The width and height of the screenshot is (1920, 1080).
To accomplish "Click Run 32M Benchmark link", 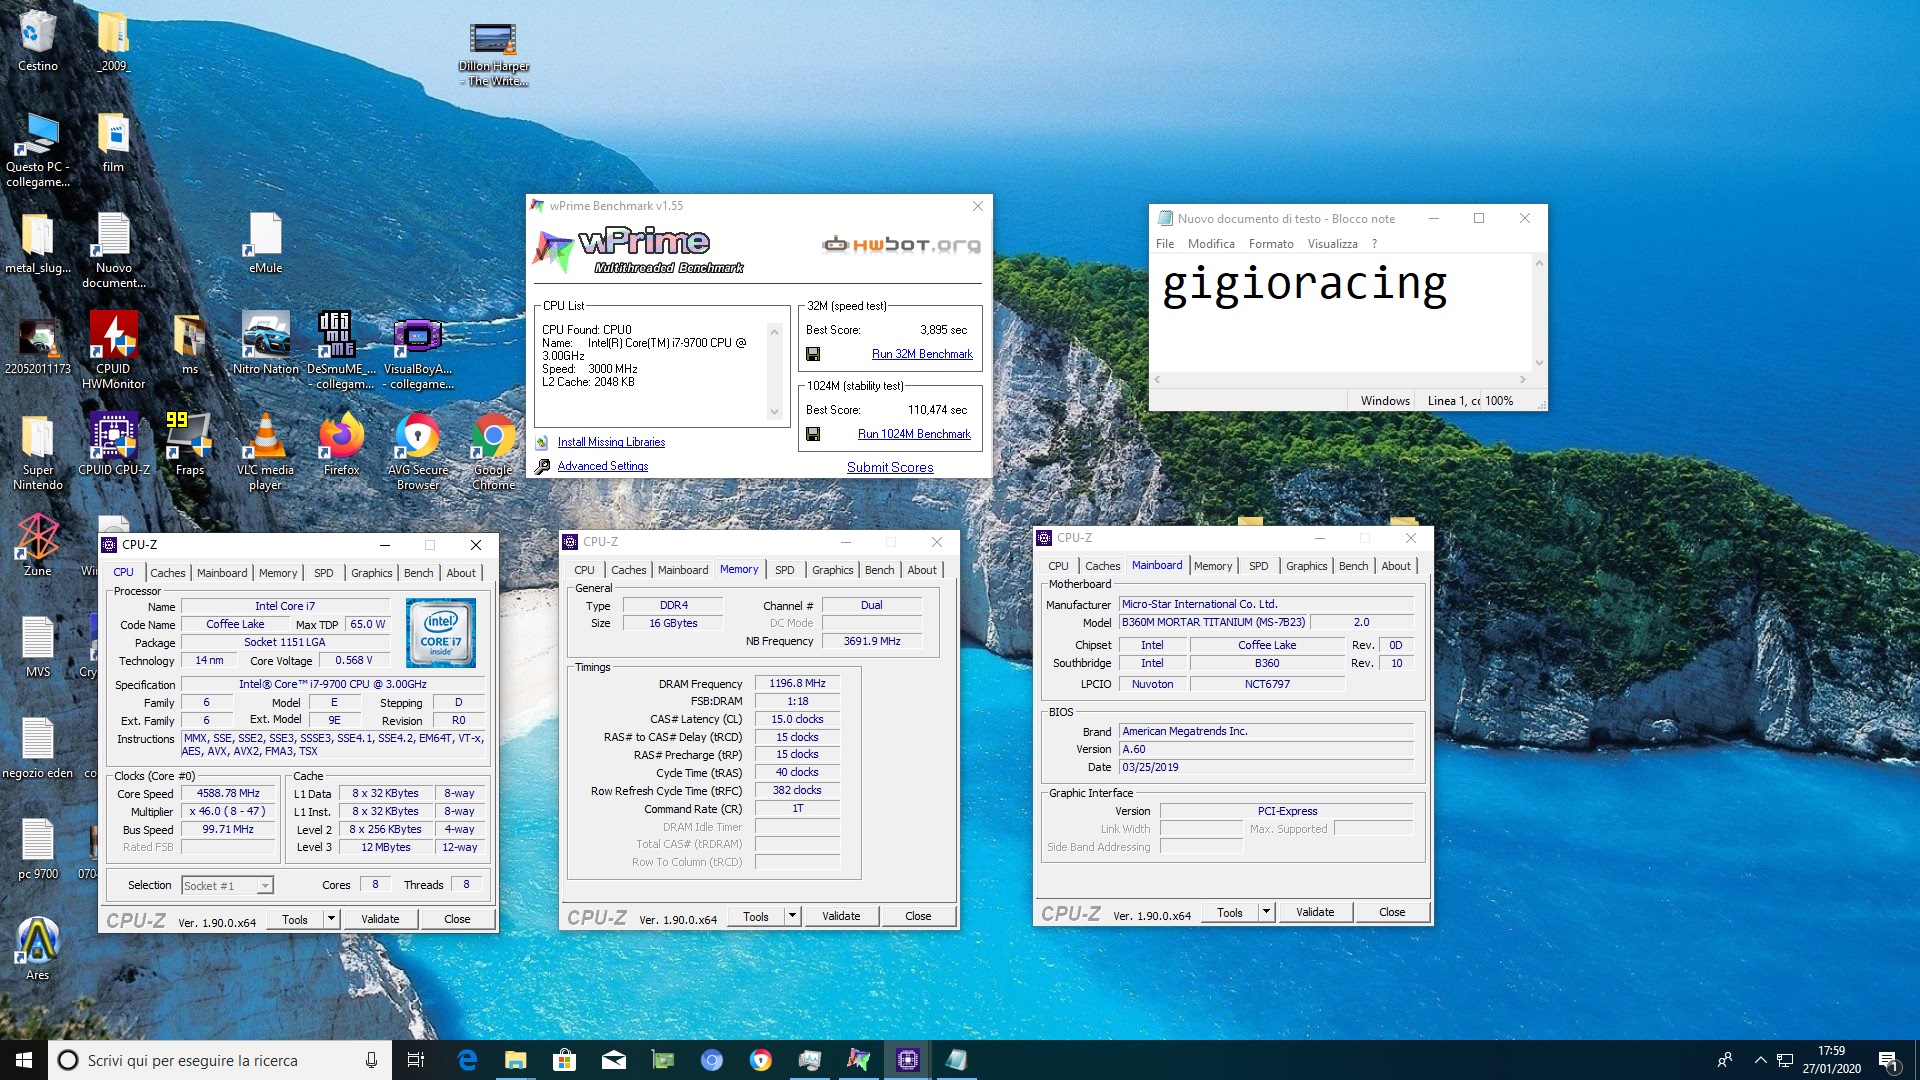I will coord(922,354).
